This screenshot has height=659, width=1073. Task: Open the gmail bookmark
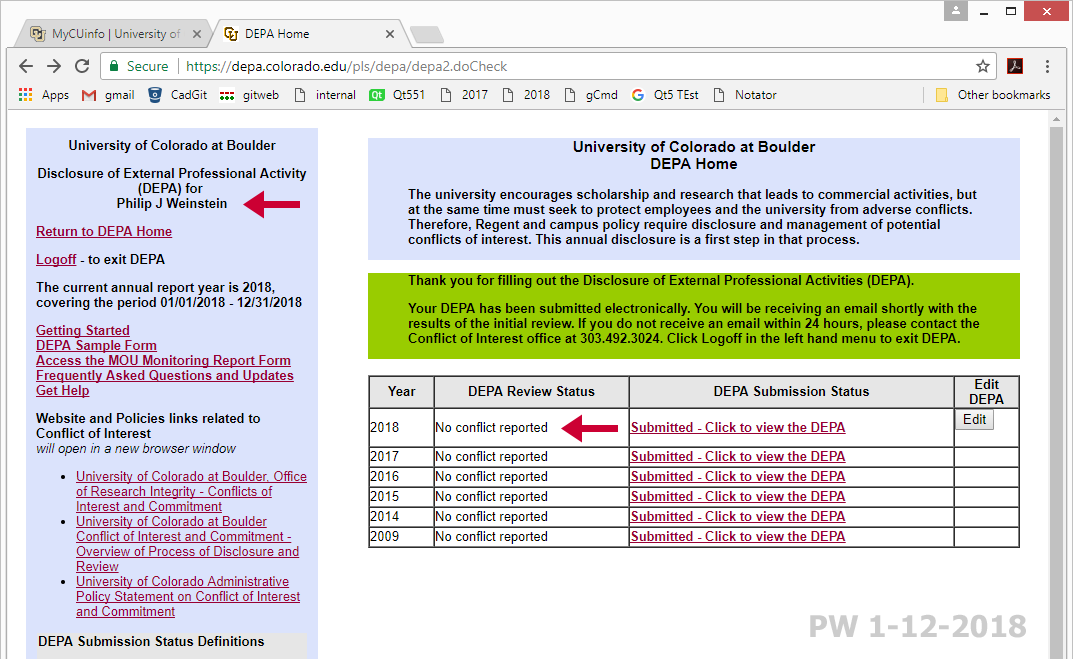click(108, 95)
